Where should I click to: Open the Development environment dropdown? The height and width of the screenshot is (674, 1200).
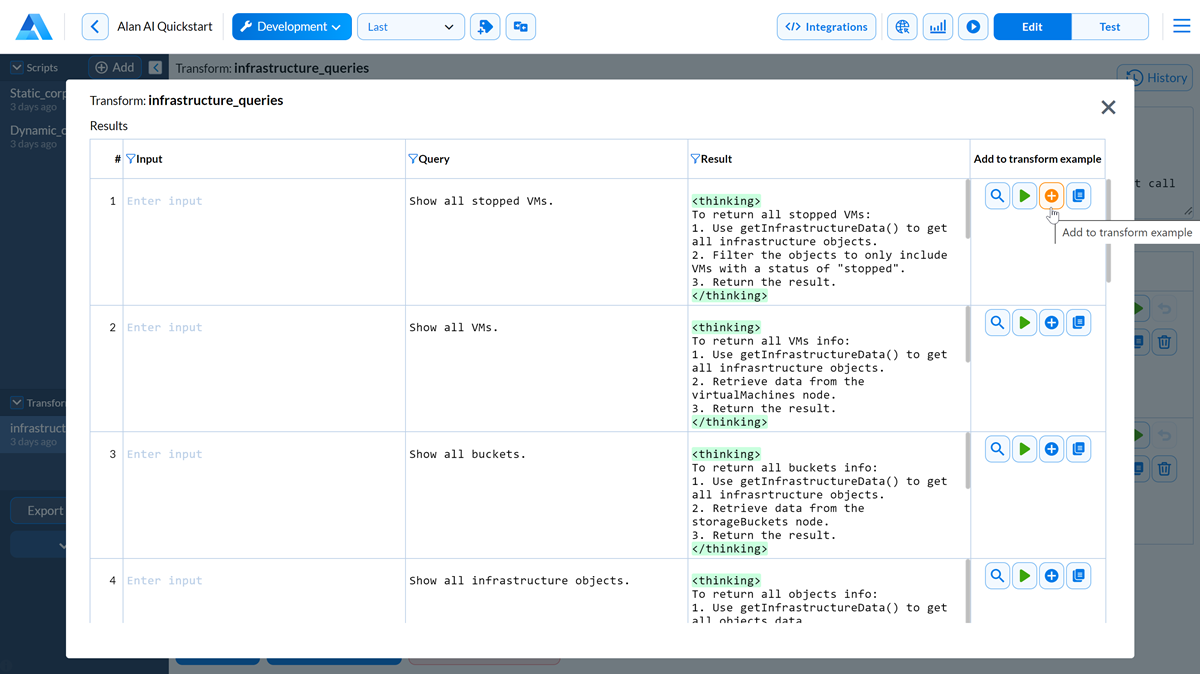point(292,27)
